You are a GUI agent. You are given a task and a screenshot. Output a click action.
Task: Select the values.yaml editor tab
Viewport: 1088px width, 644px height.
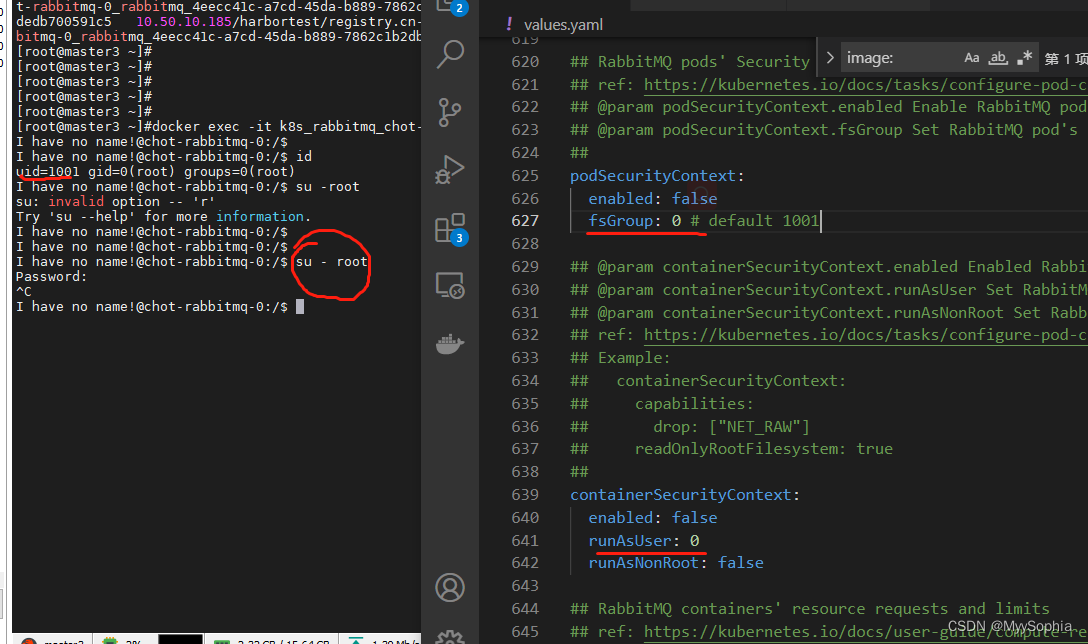tap(563, 25)
